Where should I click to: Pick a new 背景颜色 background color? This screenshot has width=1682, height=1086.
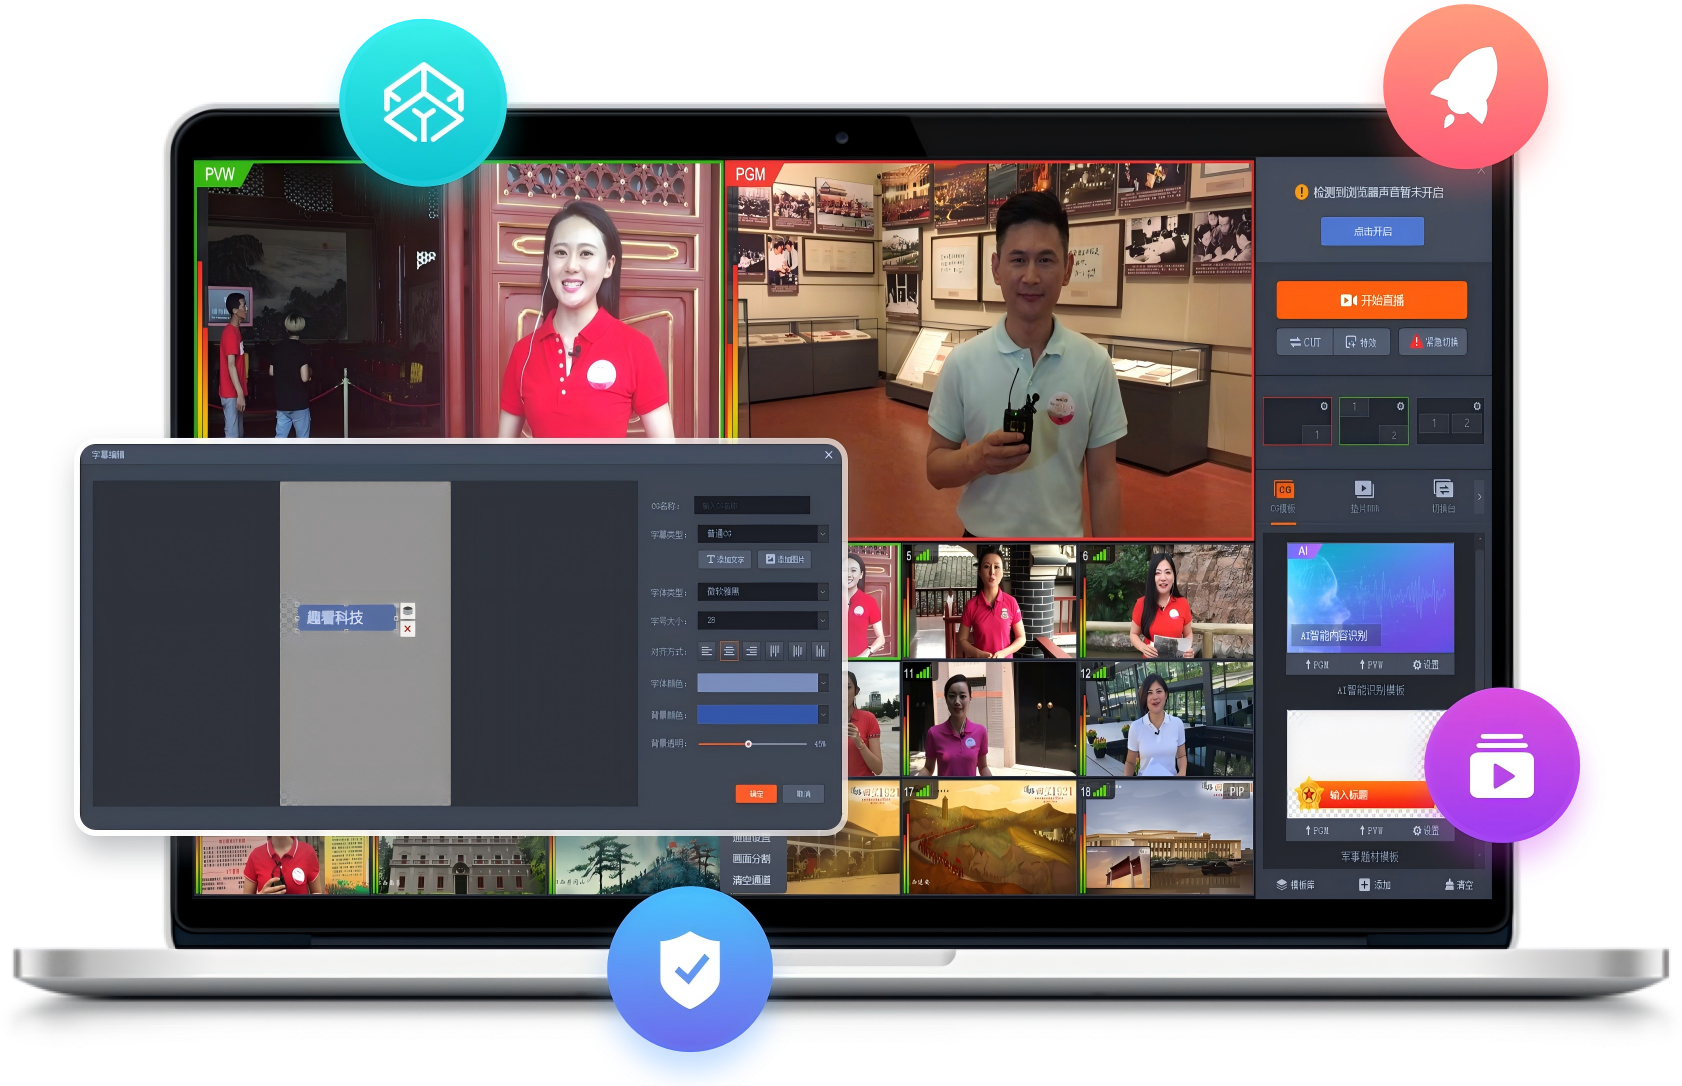point(763,715)
